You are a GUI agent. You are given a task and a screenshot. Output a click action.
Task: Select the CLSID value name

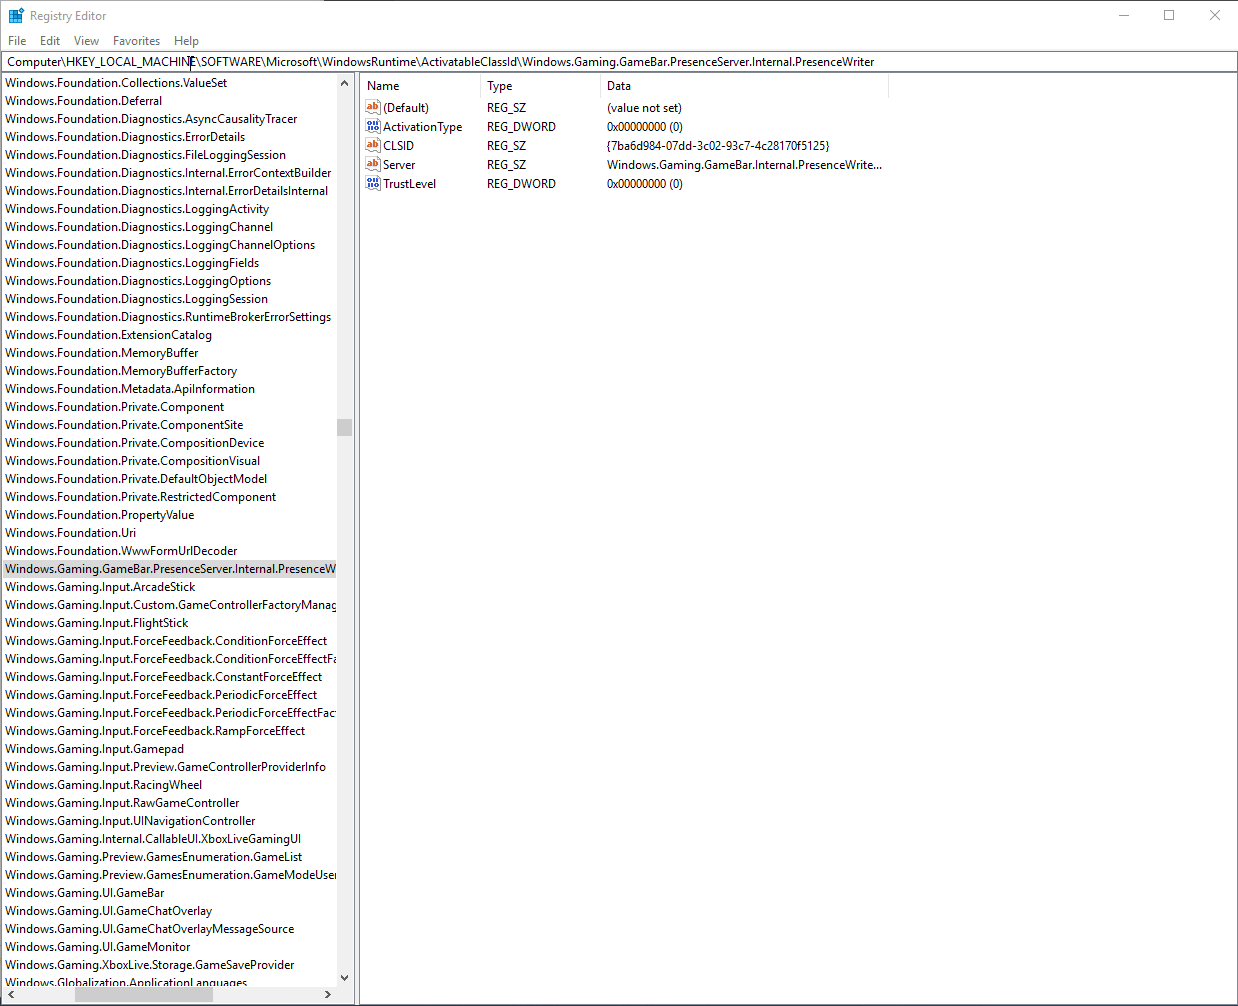398,146
